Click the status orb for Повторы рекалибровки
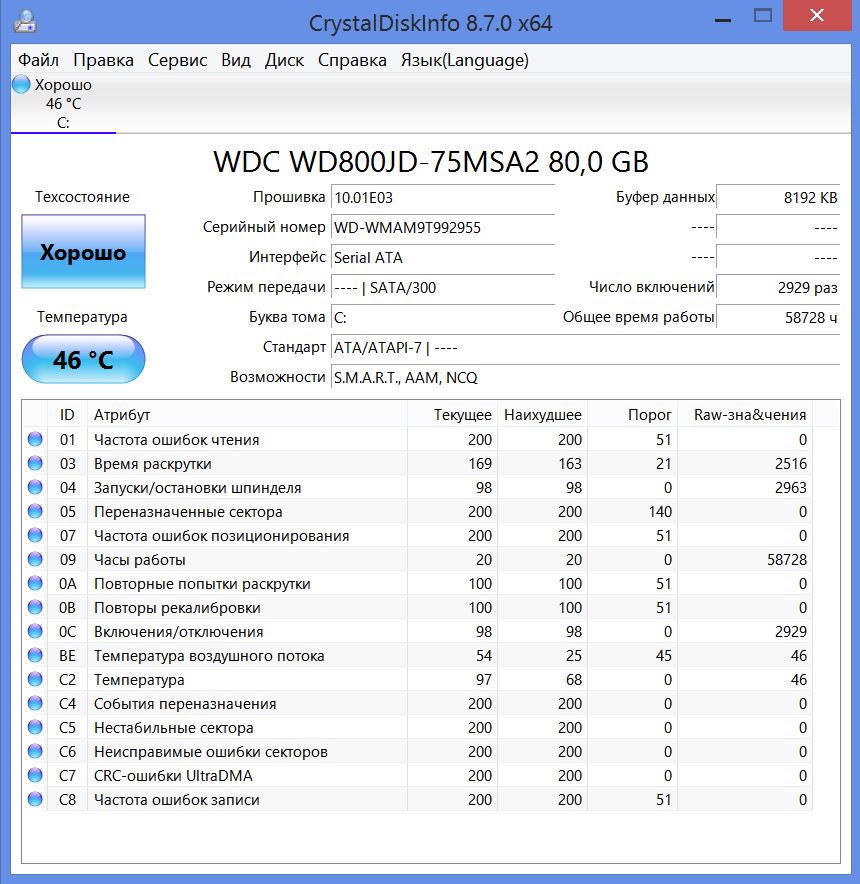The width and height of the screenshot is (860, 884). click(x=35, y=607)
